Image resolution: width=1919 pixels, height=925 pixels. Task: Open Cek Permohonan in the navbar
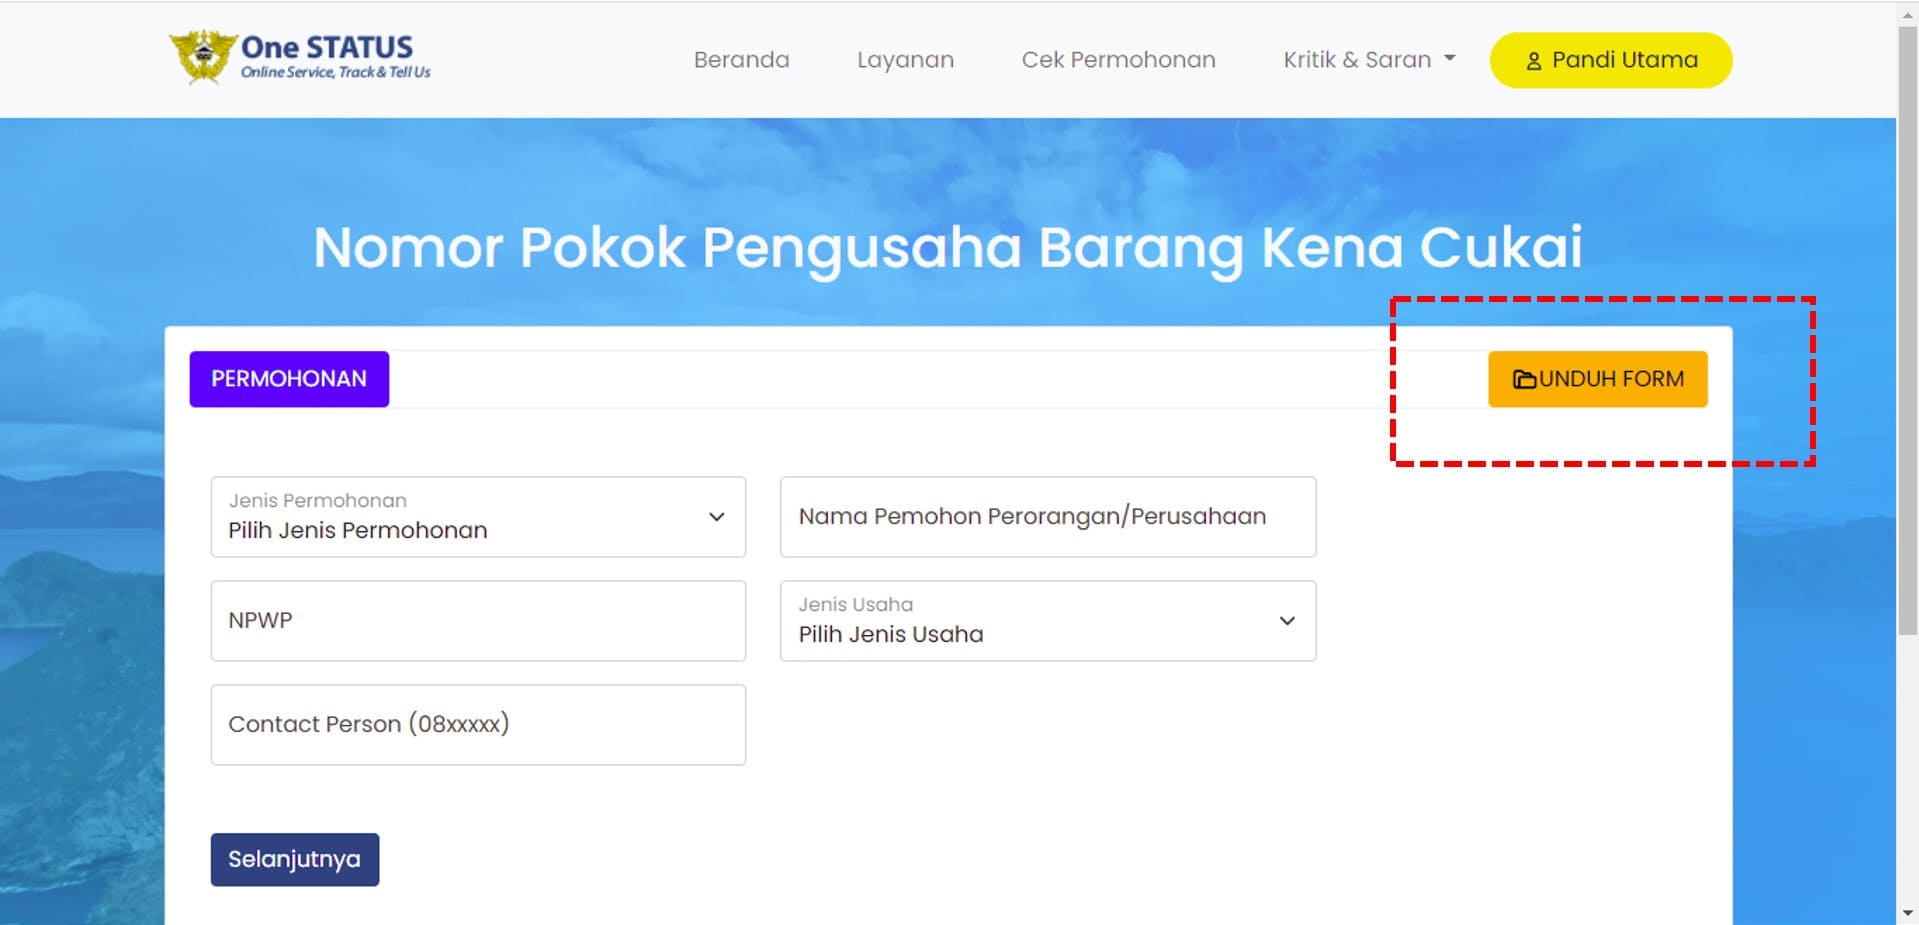click(1118, 60)
